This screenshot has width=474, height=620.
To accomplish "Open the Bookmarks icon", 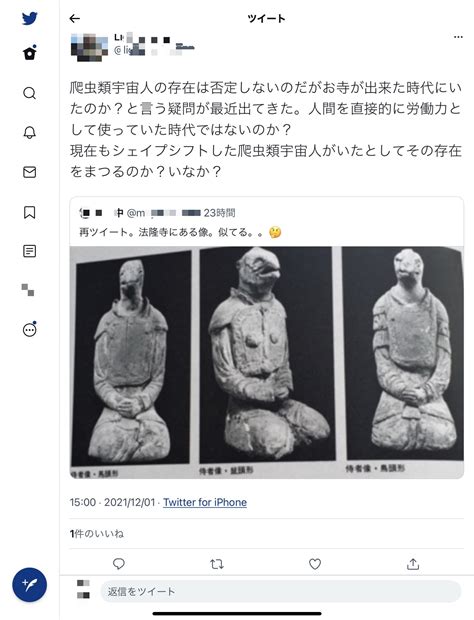I will point(30,212).
